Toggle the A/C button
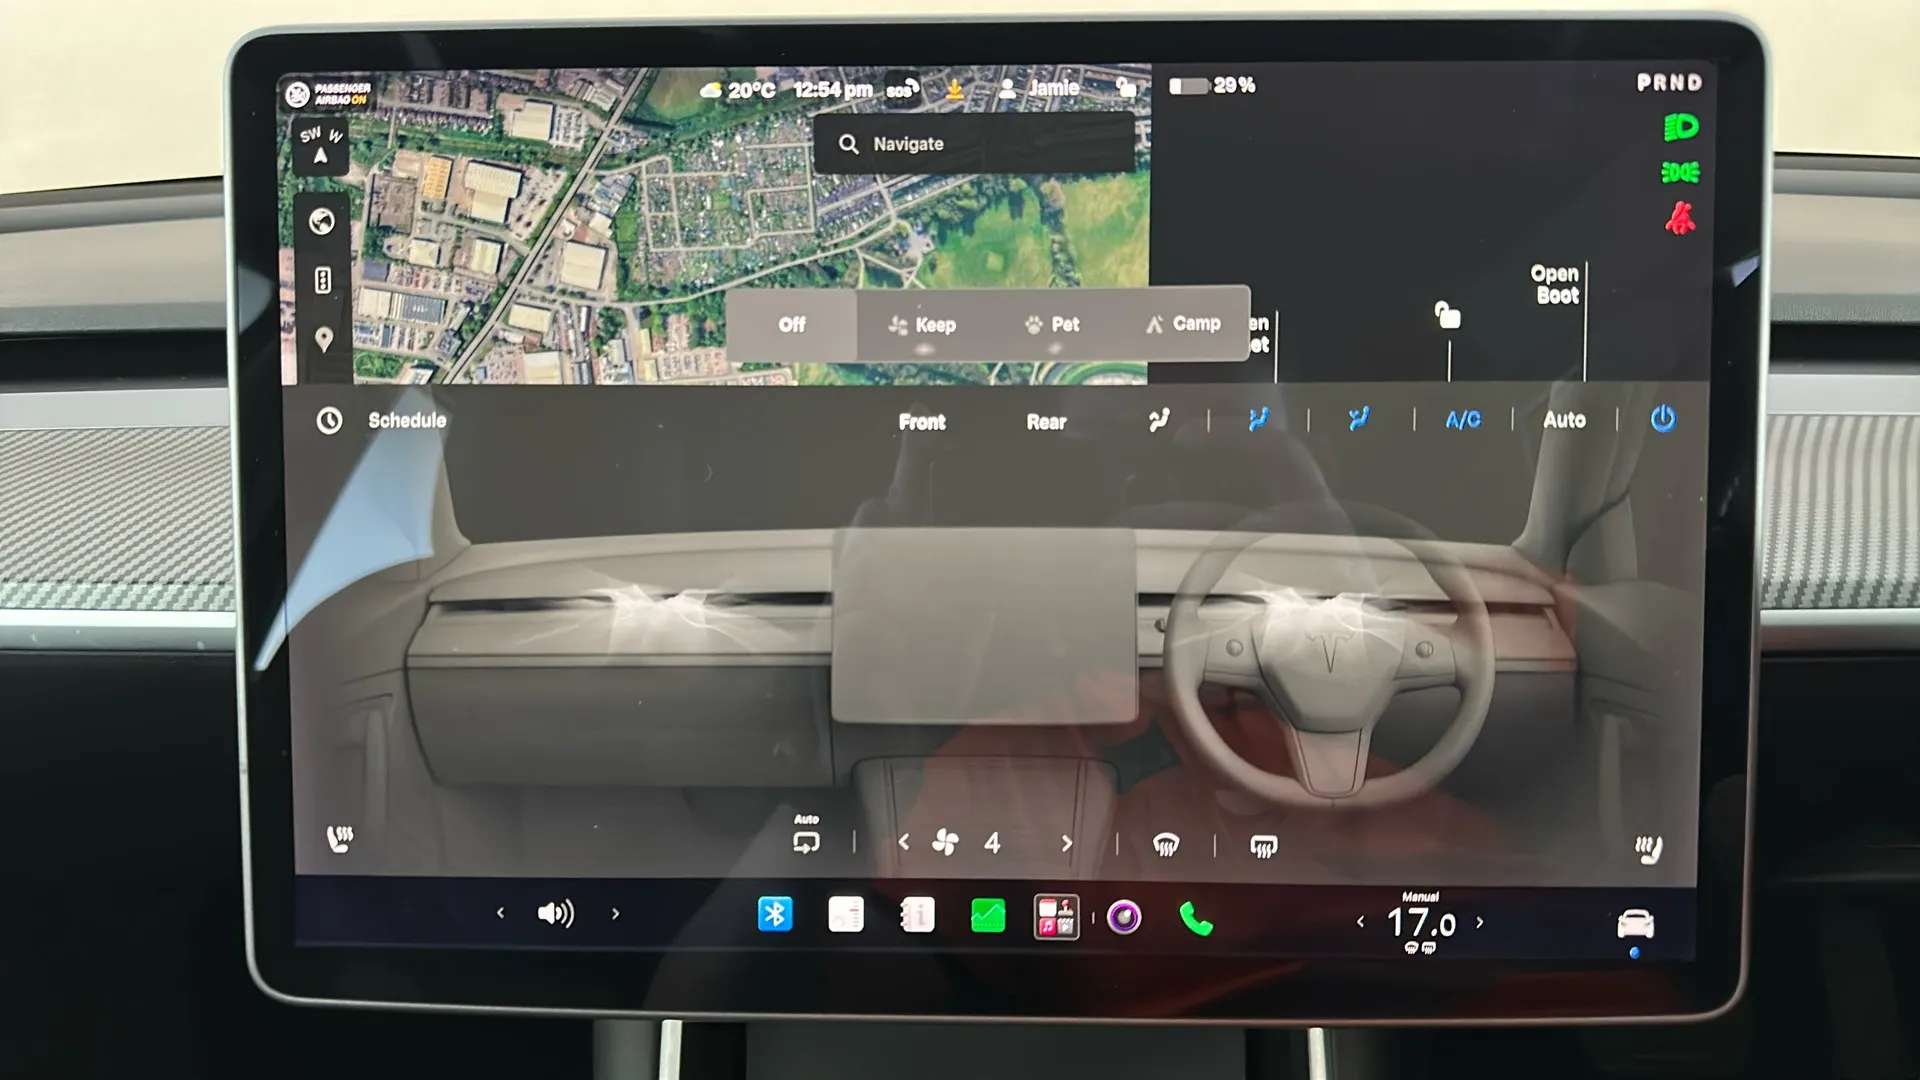Viewport: 1920px width, 1080px height. coord(1463,420)
